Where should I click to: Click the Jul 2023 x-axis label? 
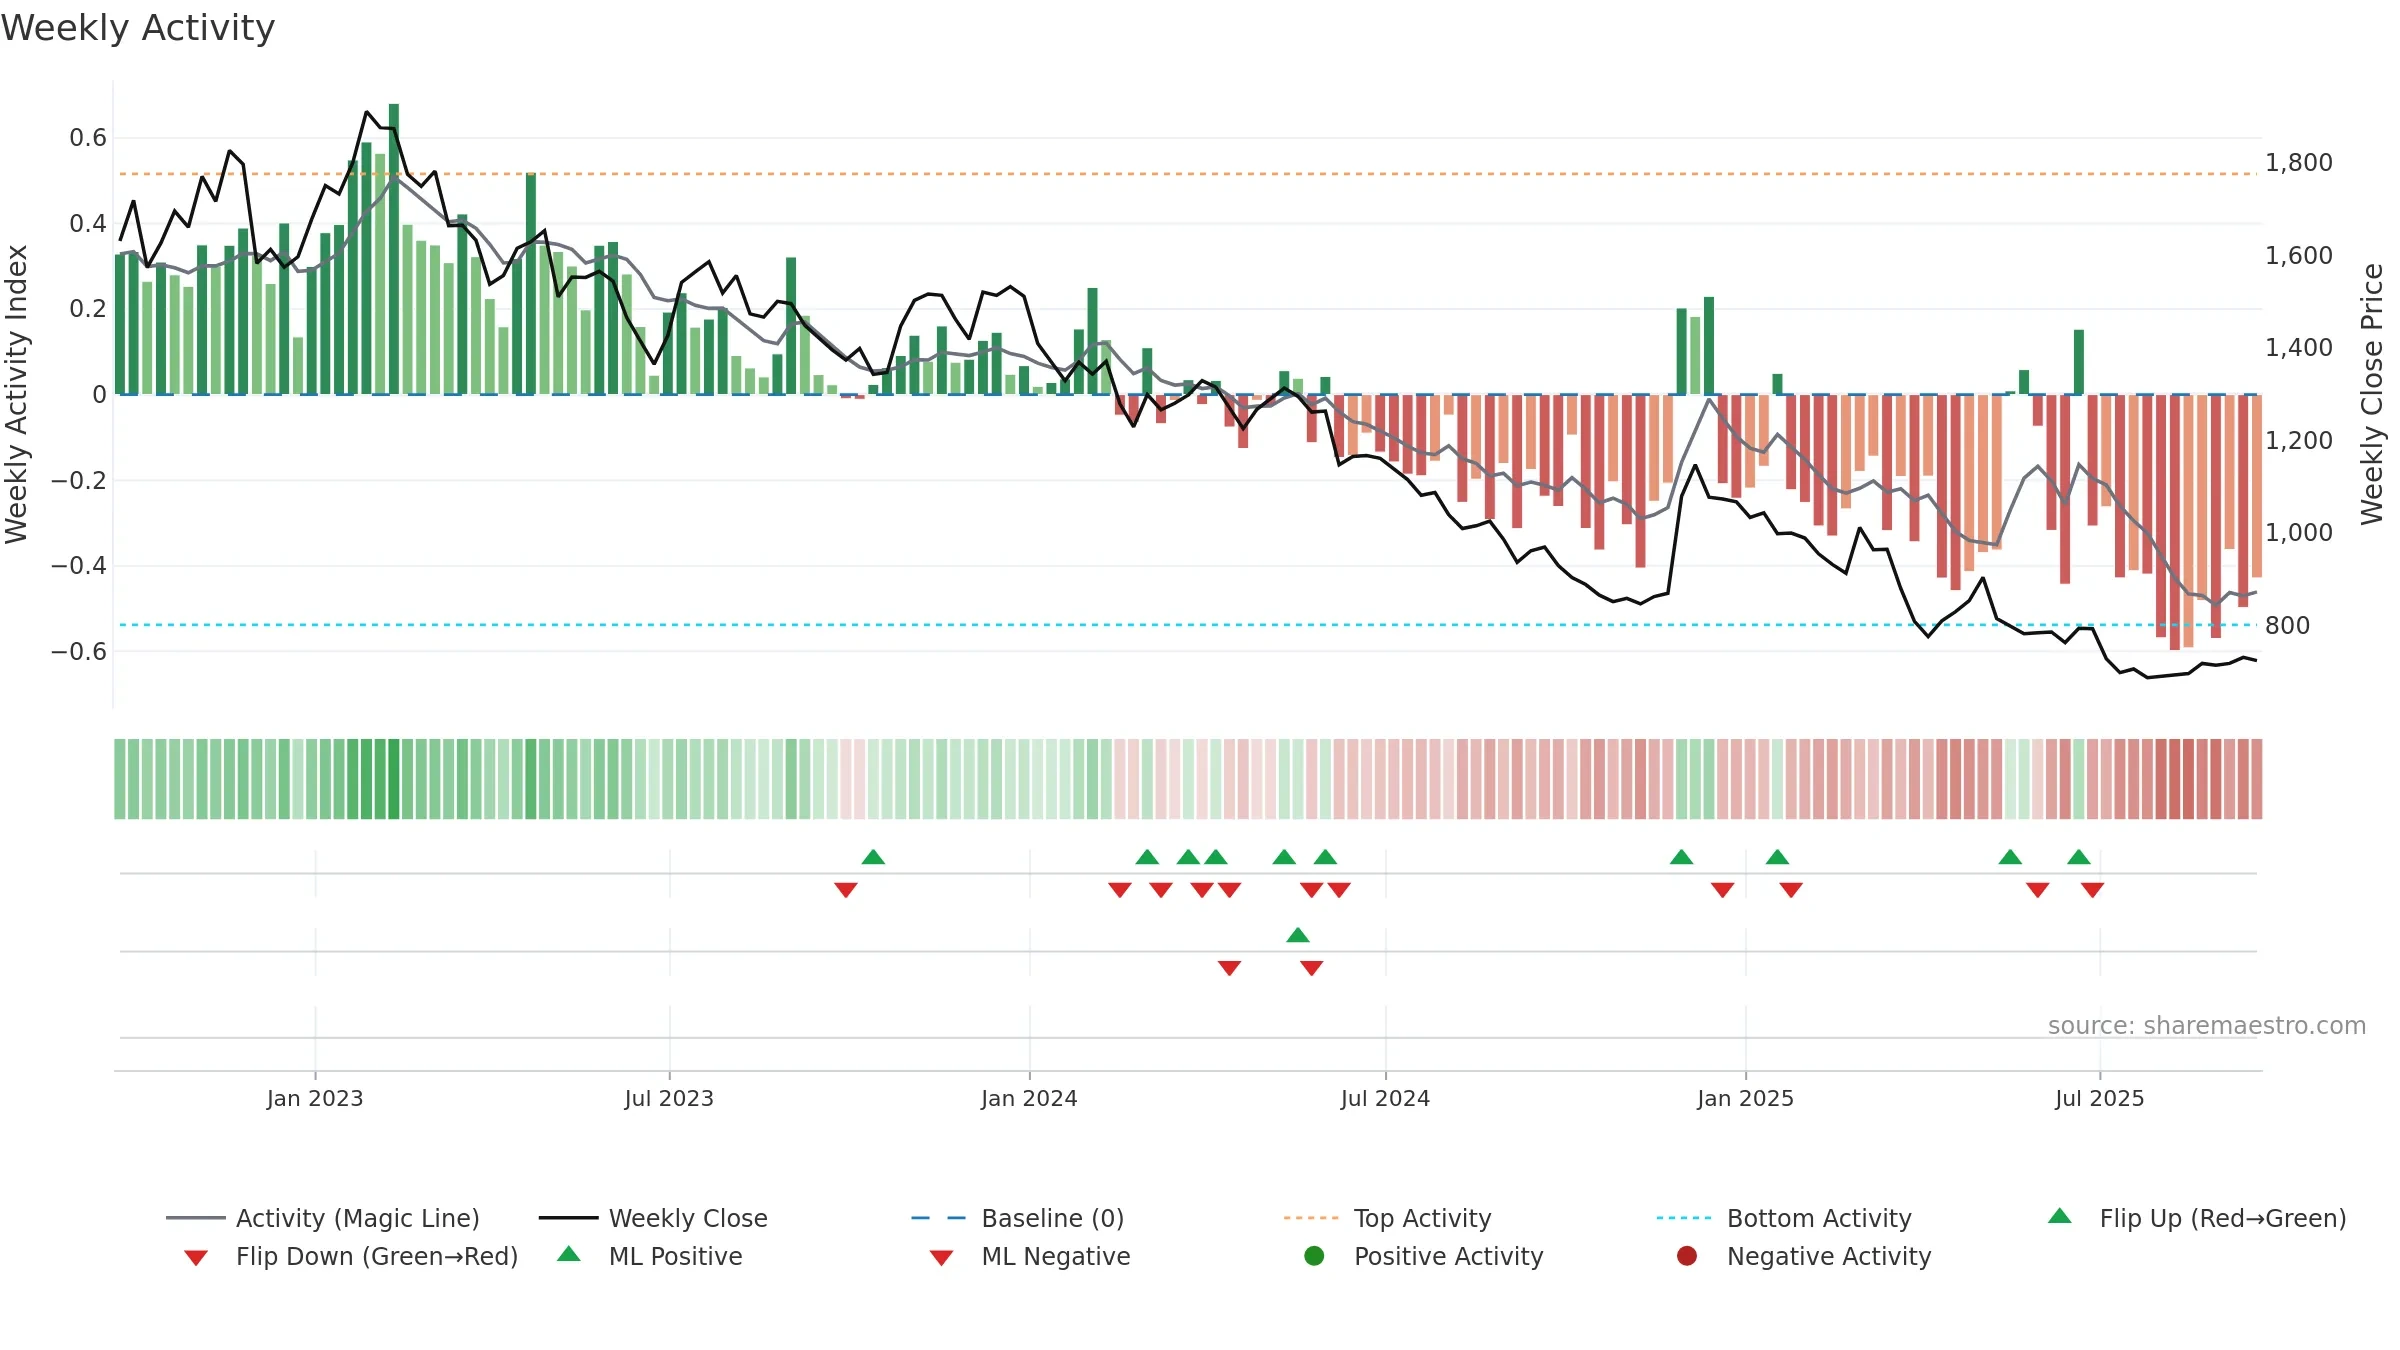point(669,1098)
